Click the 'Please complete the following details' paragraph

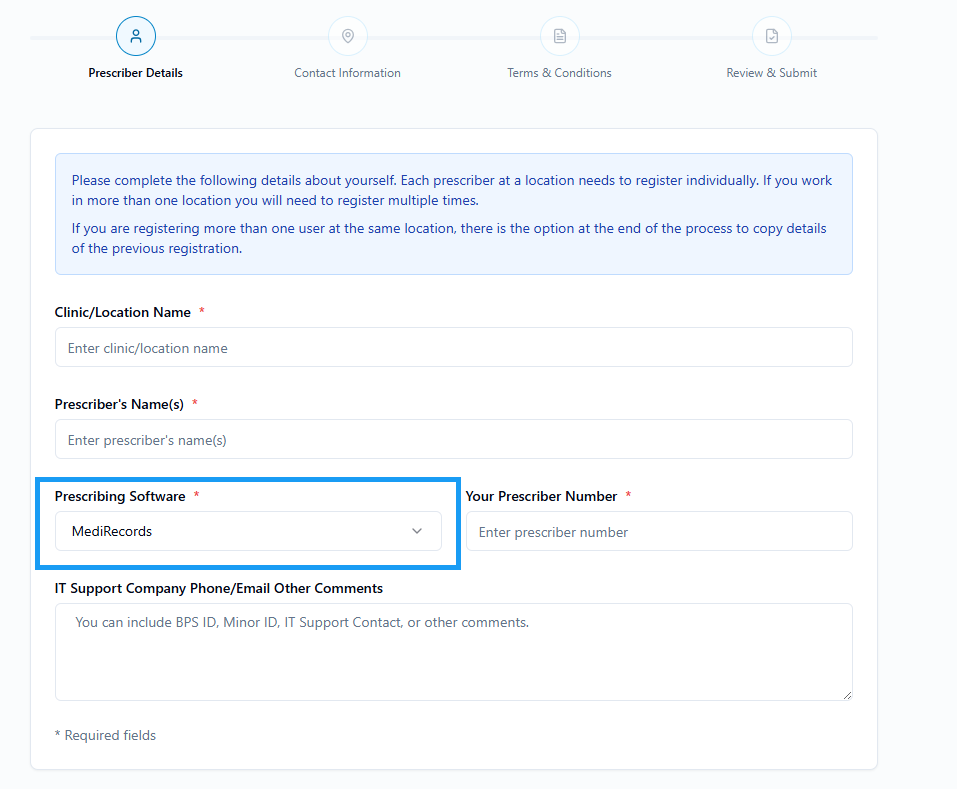tap(452, 190)
